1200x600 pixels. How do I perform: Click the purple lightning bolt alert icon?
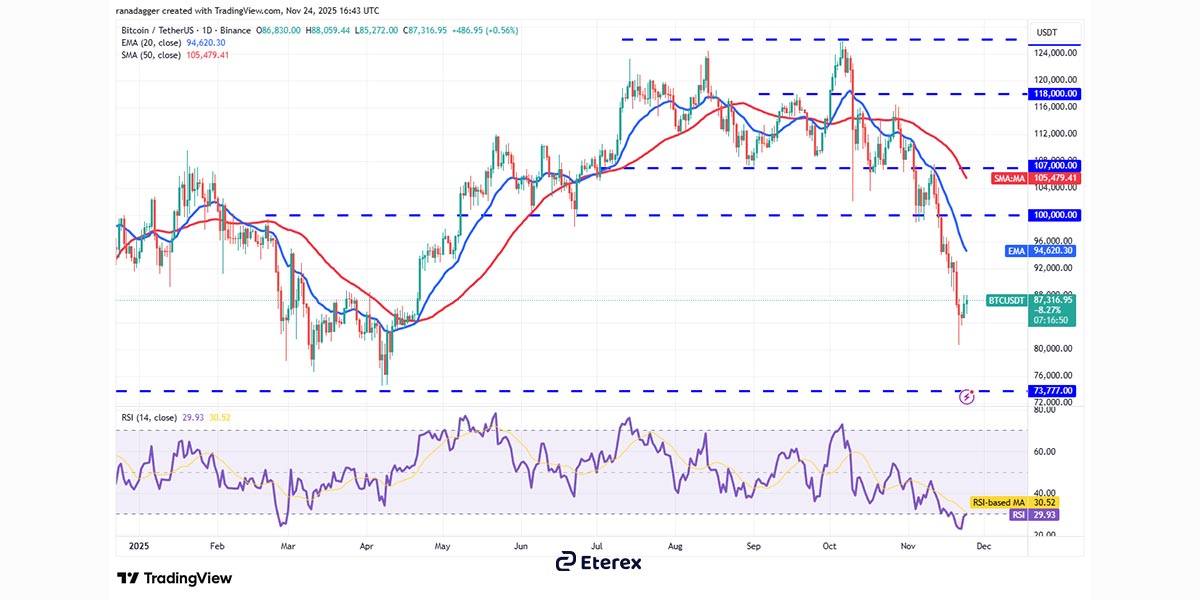[966, 397]
